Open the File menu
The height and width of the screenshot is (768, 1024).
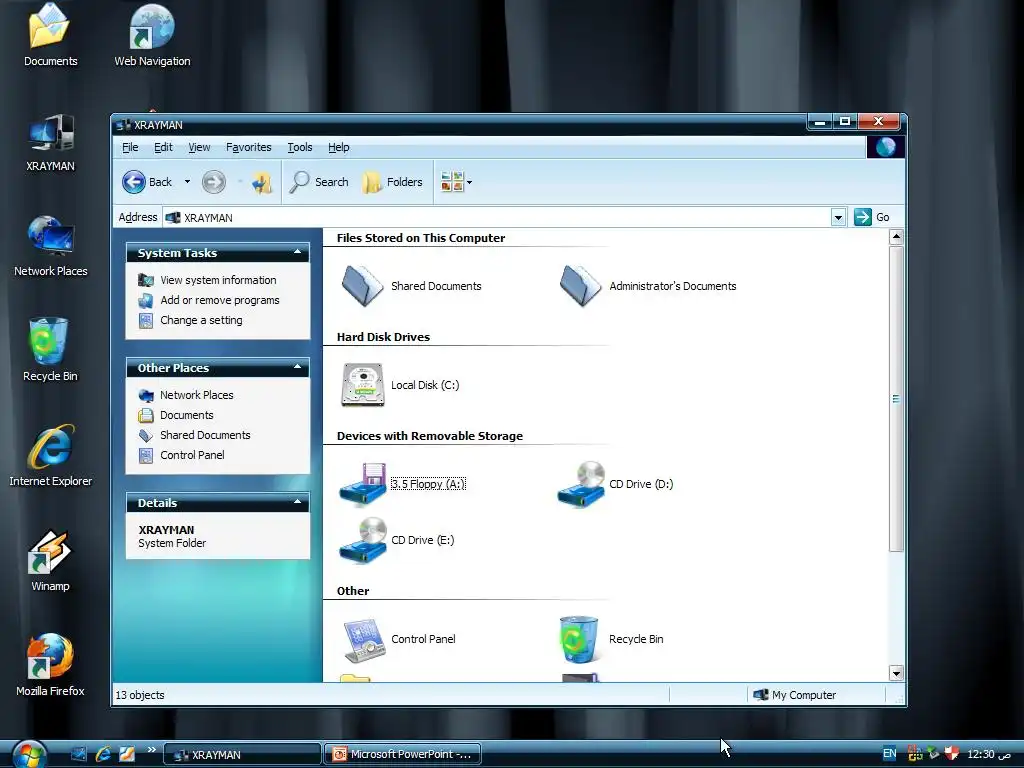[x=130, y=148]
